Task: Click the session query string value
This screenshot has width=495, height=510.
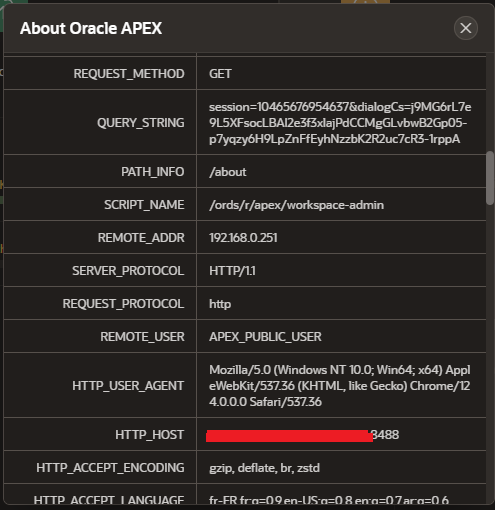Action: [x=340, y=123]
